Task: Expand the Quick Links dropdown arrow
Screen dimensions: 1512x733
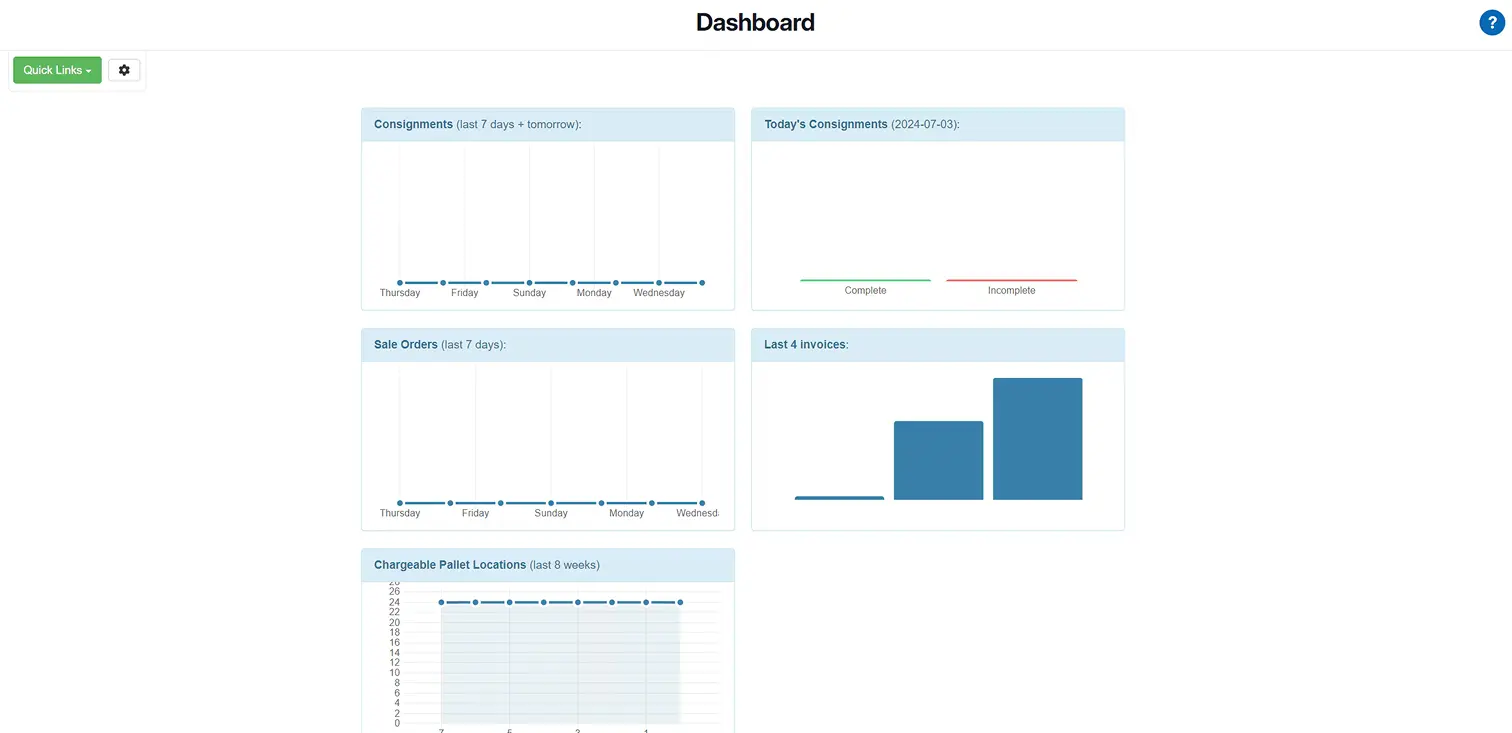Action: coord(87,70)
